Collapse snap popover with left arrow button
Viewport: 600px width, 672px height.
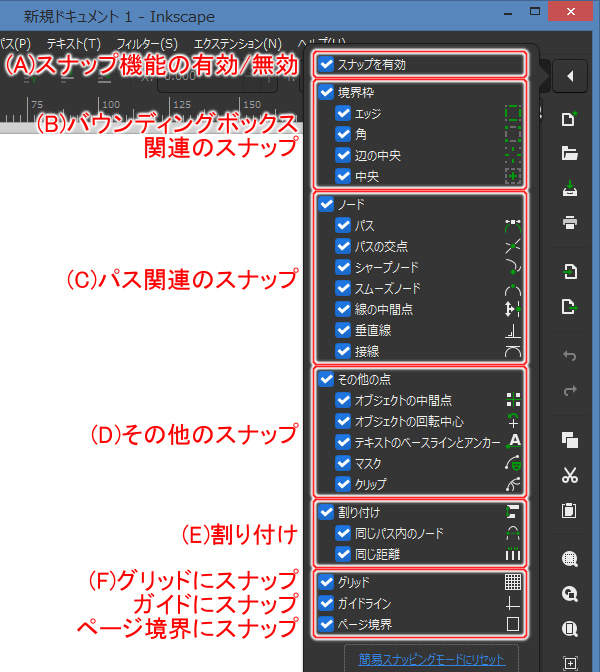pyautogui.click(x=570, y=76)
